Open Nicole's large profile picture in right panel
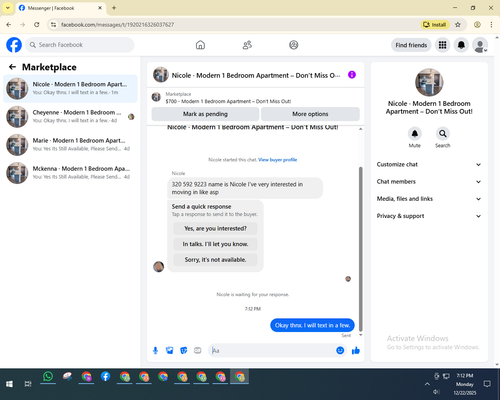This screenshot has height=400, width=500. (x=429, y=82)
